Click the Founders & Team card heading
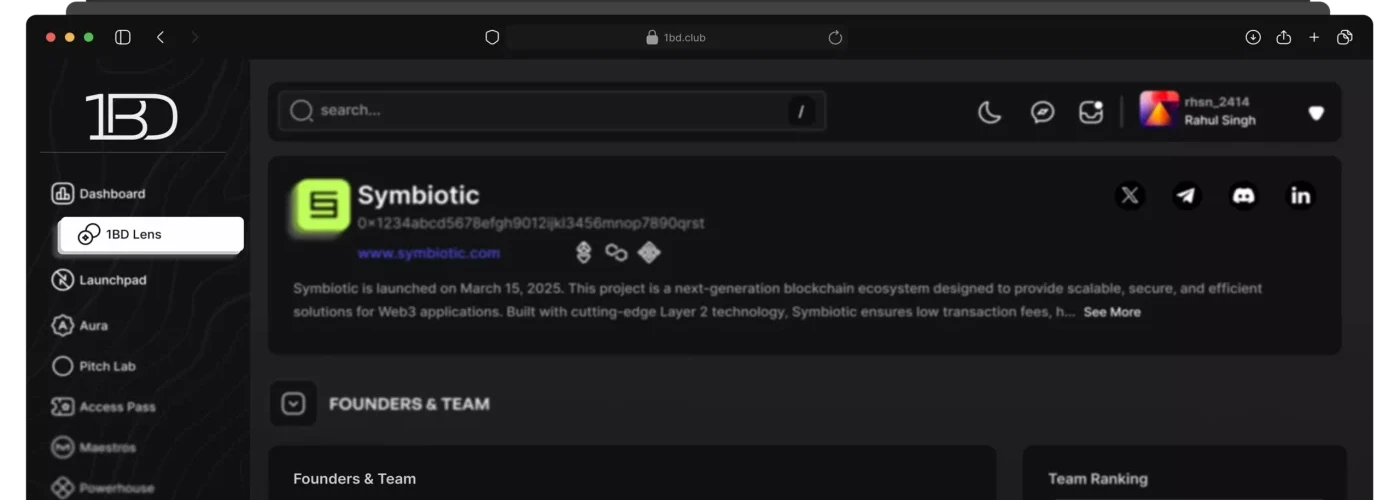This screenshot has width=1400, height=500. click(354, 479)
